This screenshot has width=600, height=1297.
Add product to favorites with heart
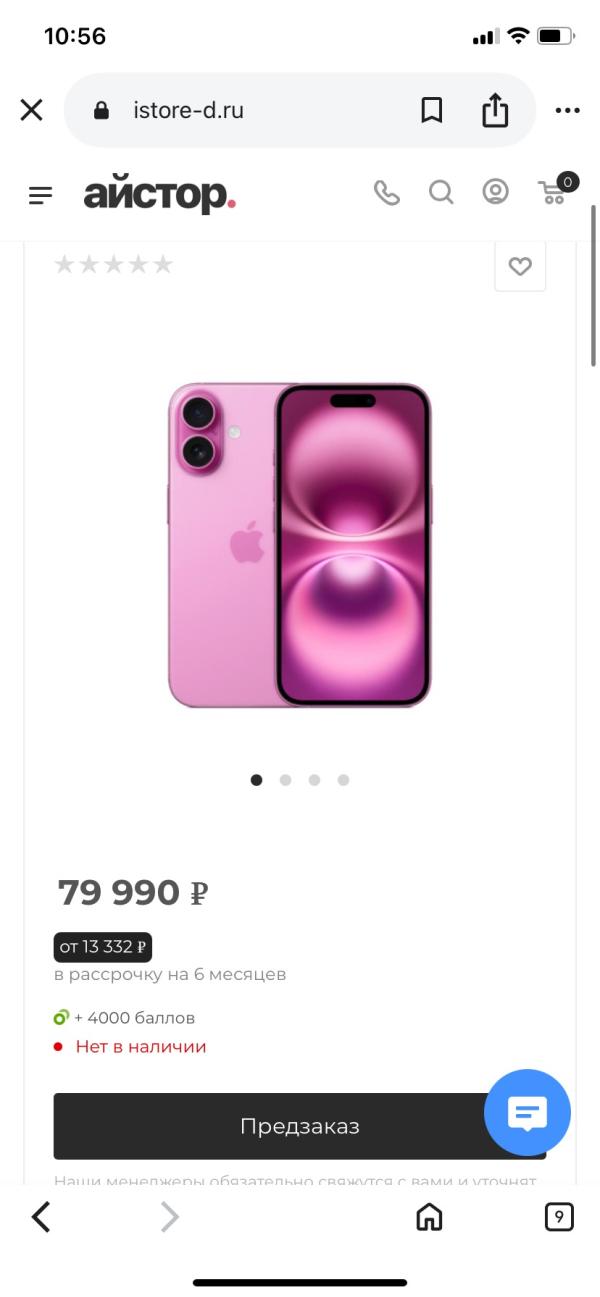pos(520,266)
